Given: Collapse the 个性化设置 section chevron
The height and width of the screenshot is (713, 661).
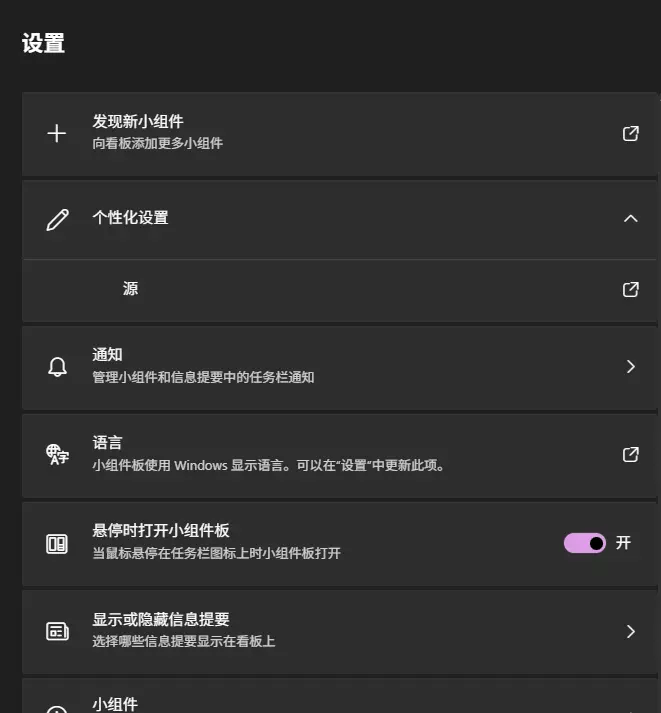Looking at the screenshot, I should click(x=630, y=218).
